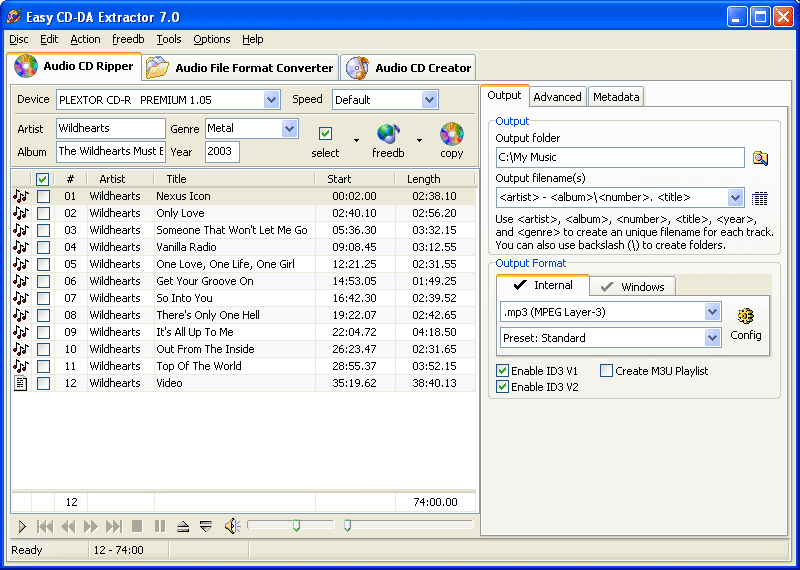Screen dimensions: 800x570
Task: Click the Album input field
Action: 111,152
